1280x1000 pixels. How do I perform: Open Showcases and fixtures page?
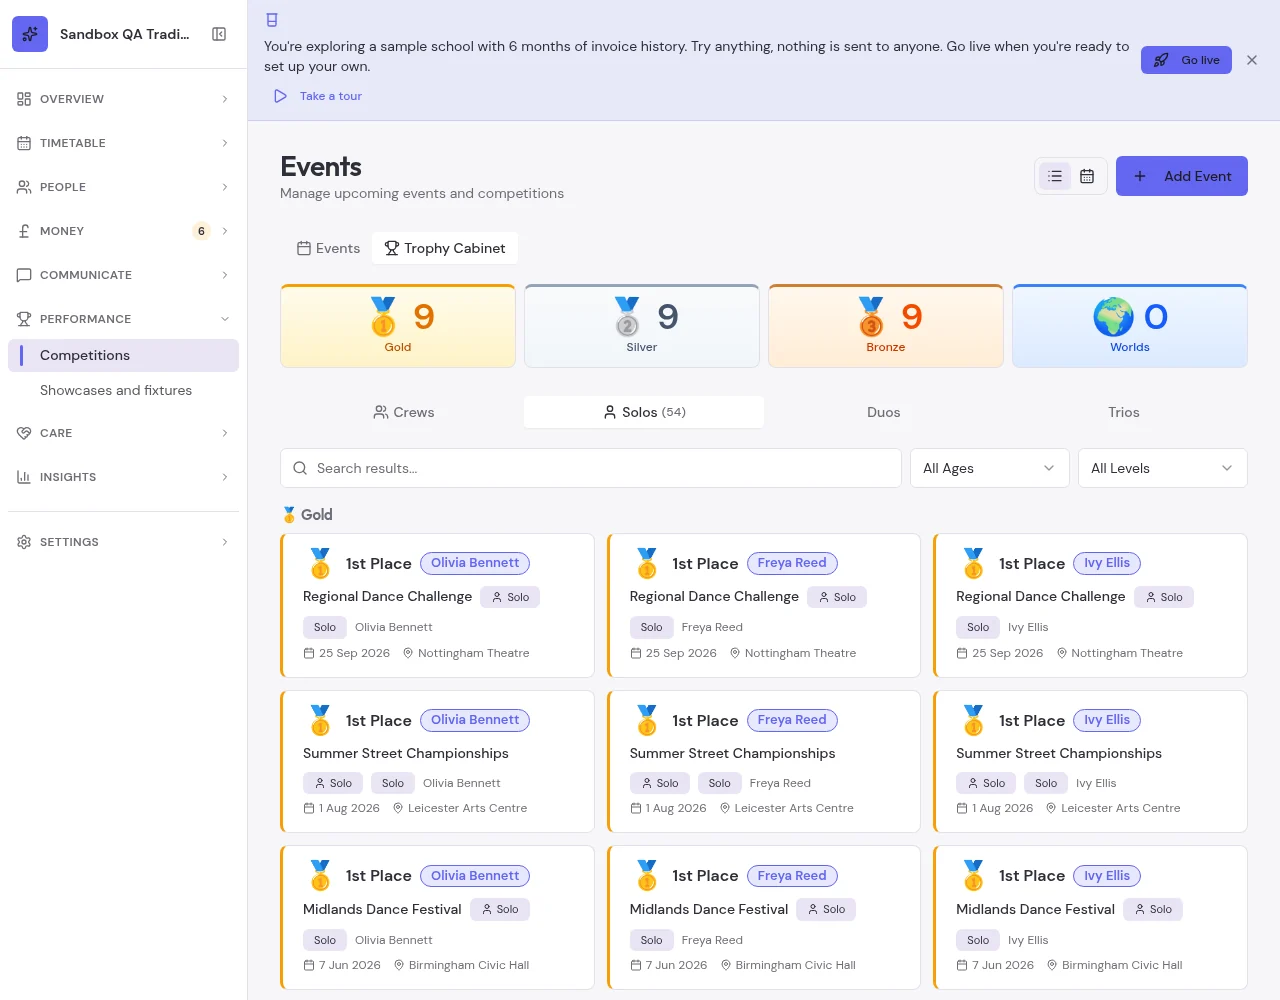pyautogui.click(x=116, y=390)
